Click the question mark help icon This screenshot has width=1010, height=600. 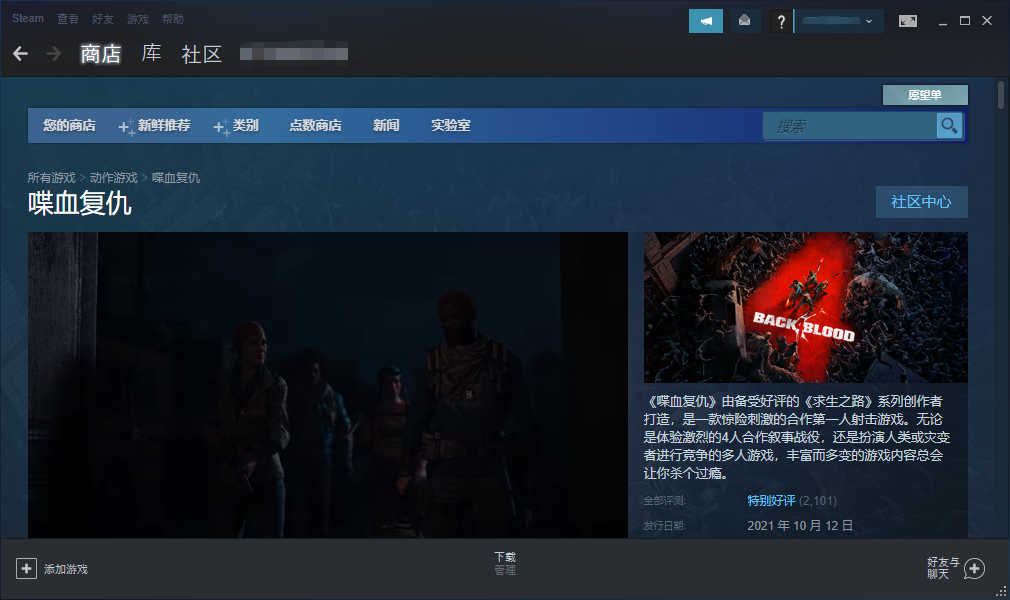pos(781,21)
